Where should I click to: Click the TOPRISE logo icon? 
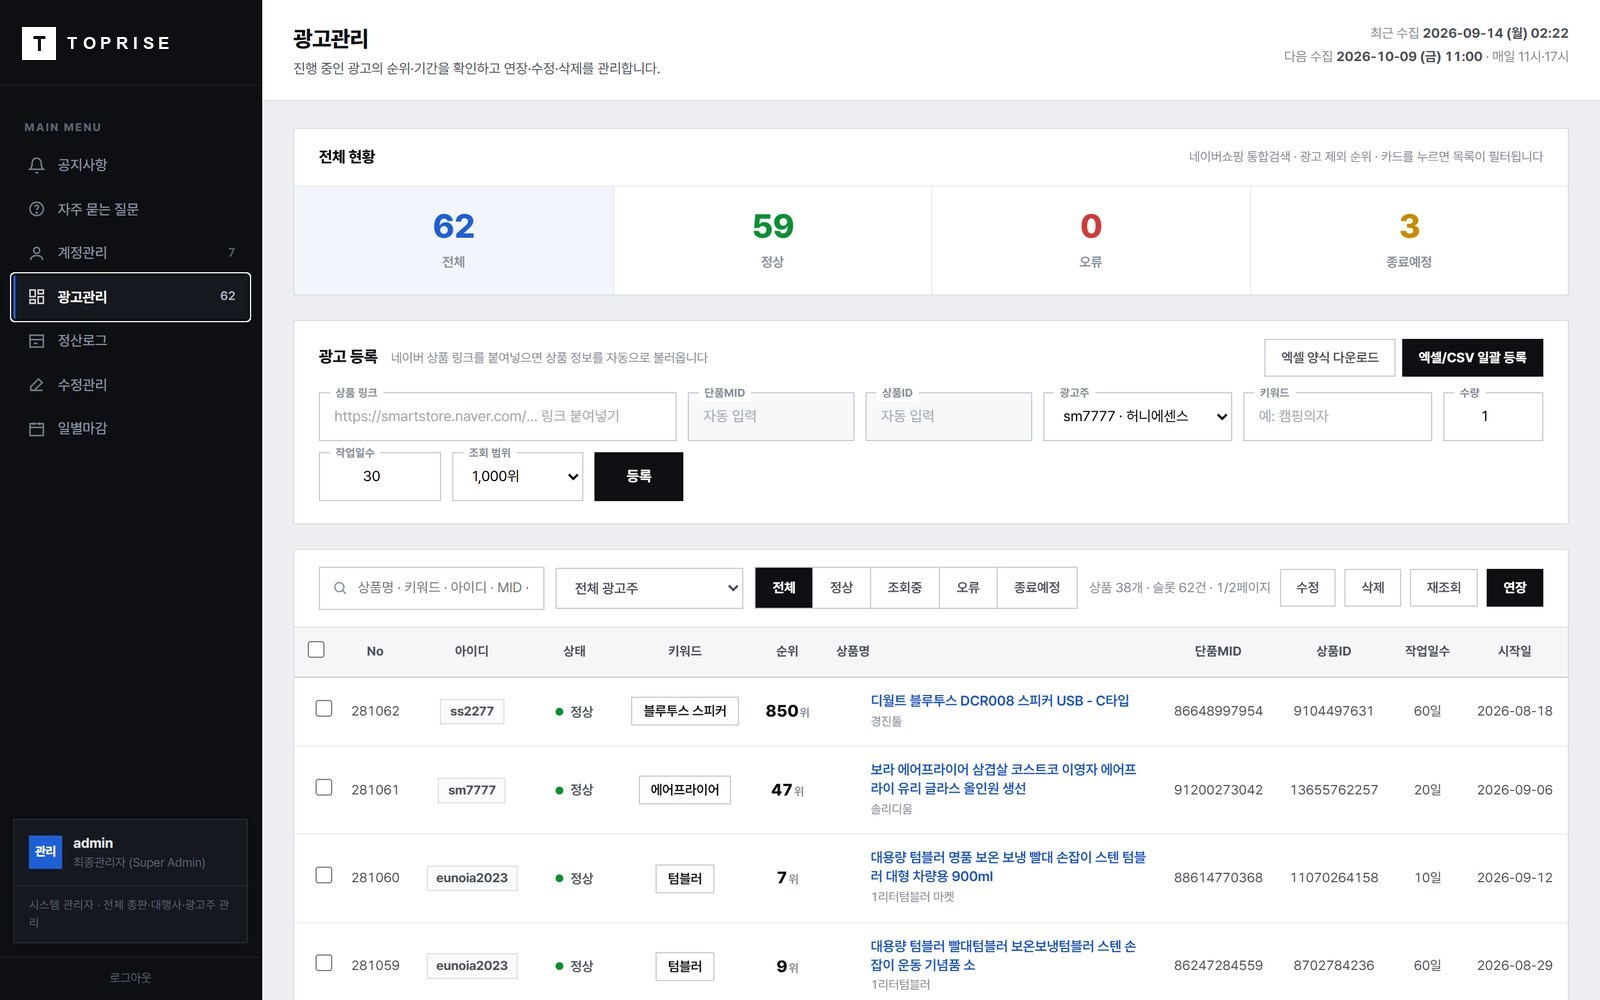point(39,43)
